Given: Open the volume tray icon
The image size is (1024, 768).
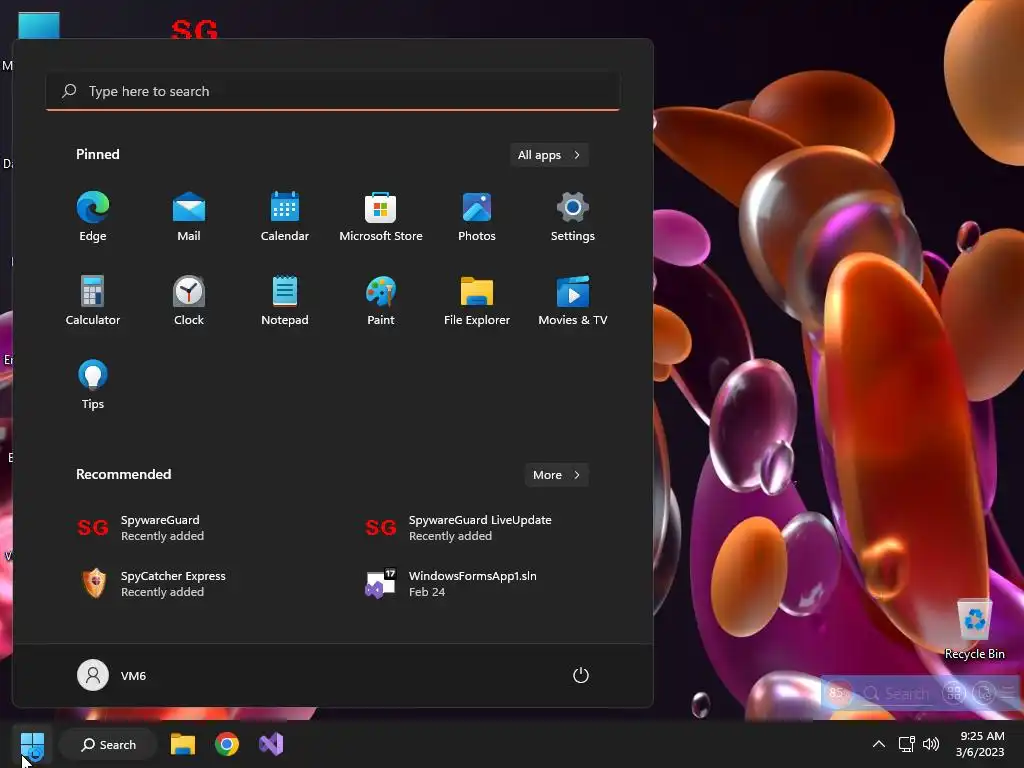Looking at the screenshot, I should tap(931, 744).
